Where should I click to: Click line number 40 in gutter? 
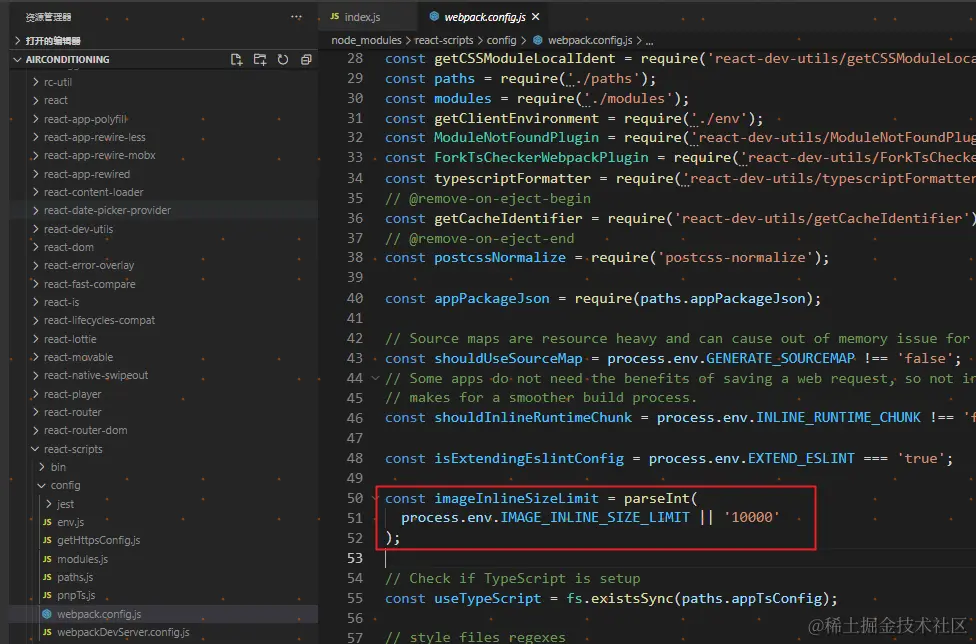(355, 298)
